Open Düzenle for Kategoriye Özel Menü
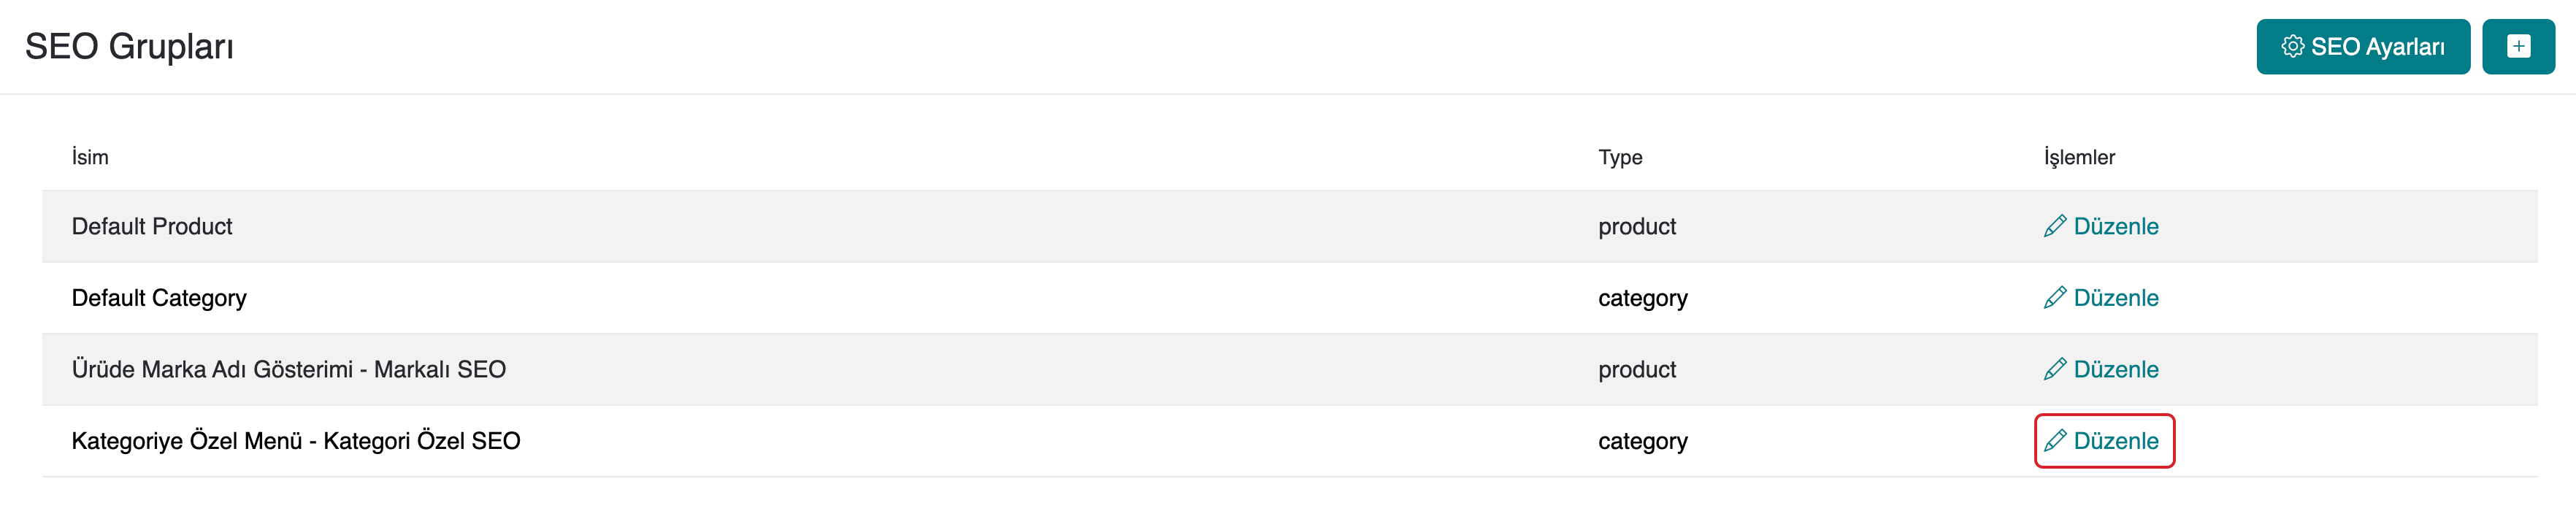 coord(2115,441)
